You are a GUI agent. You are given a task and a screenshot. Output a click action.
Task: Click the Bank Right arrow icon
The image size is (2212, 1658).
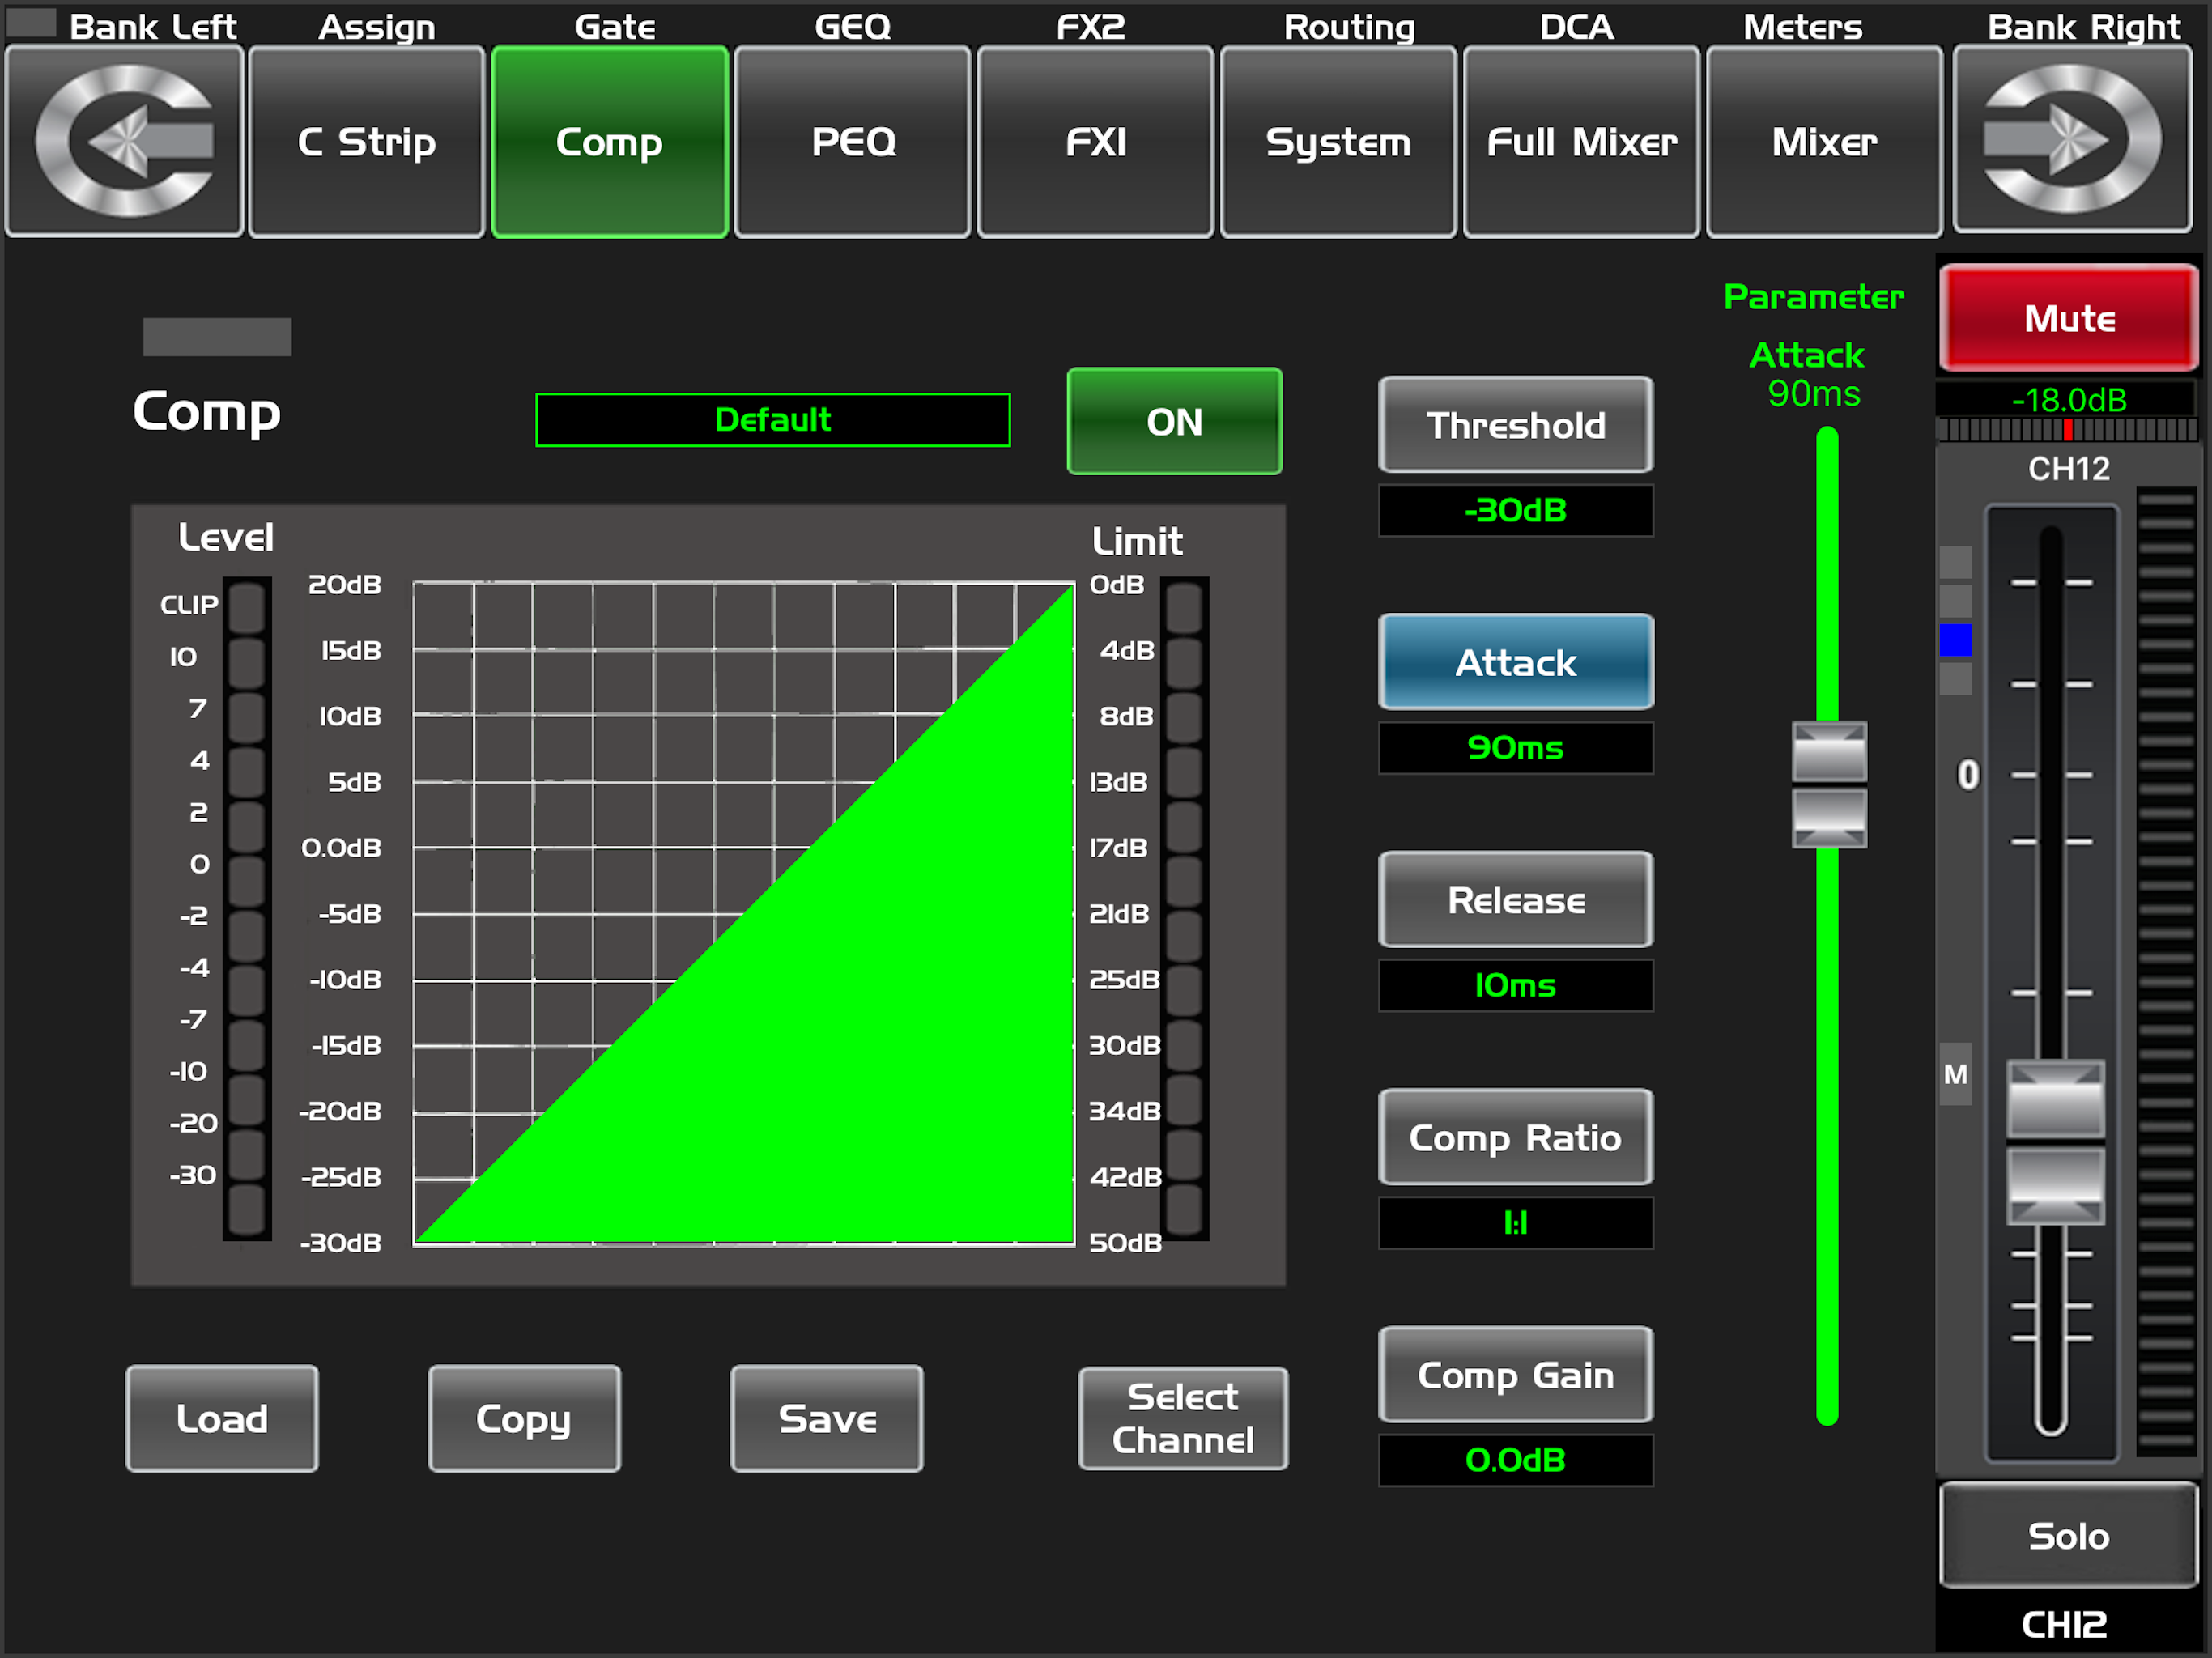[x=2072, y=140]
